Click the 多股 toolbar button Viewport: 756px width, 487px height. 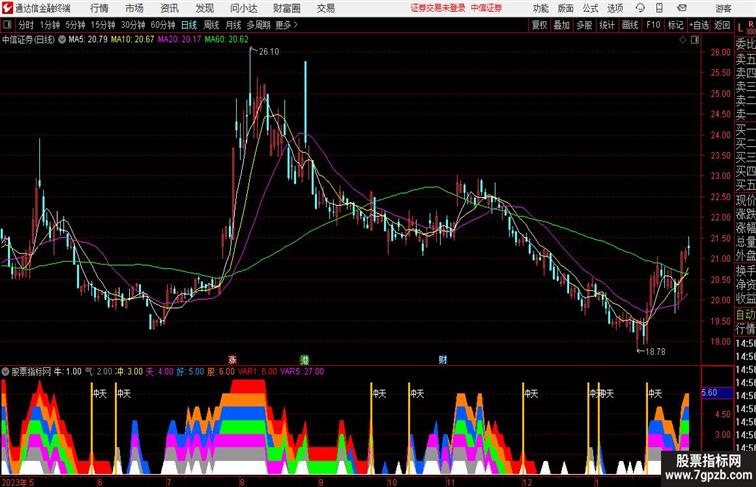pyautogui.click(x=584, y=25)
